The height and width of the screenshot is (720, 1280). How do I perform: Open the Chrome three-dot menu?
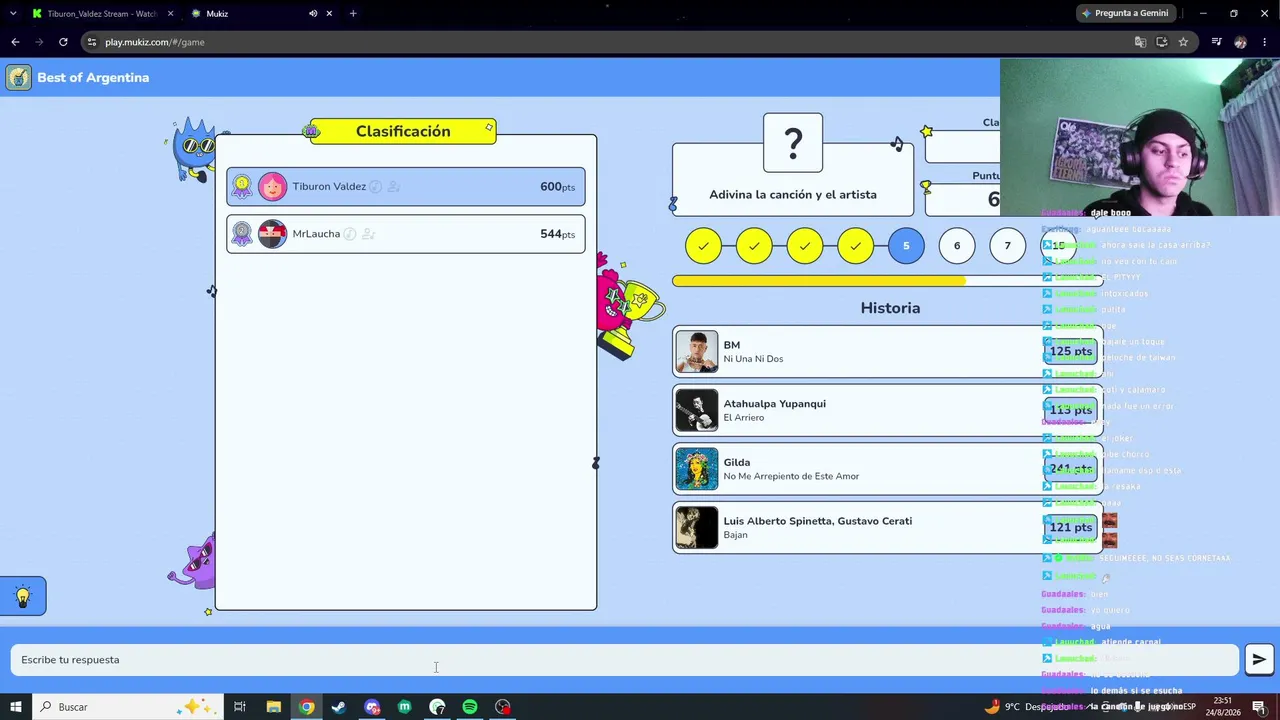(1264, 42)
